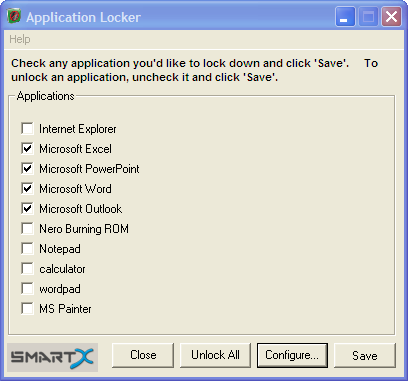The image size is (408, 381).
Task: Click the SmartX logo
Action: pos(52,357)
